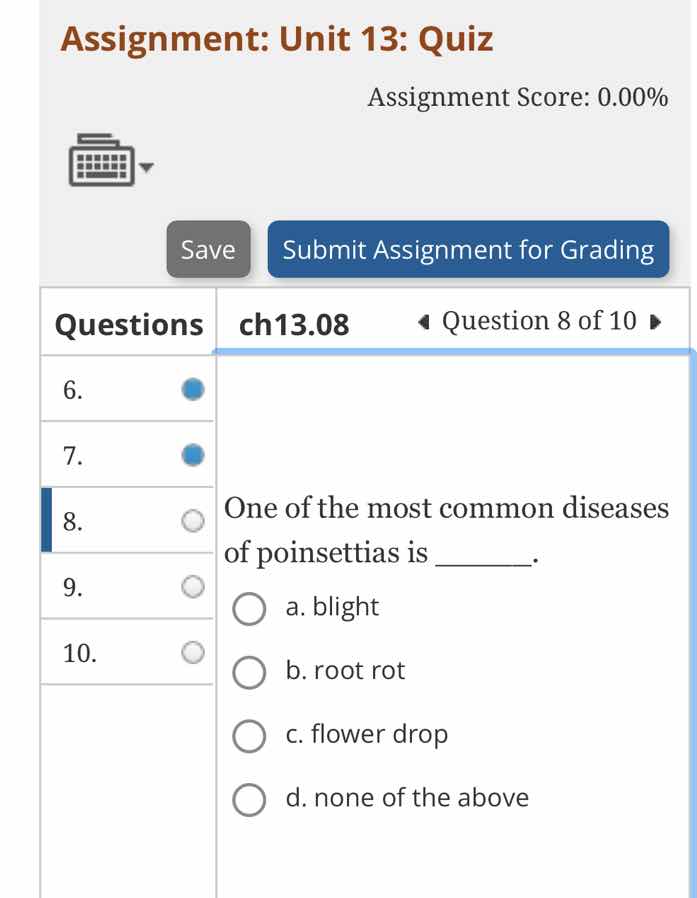Pick d. none of the above
Viewport: 697px width, 898px height.
249,800
